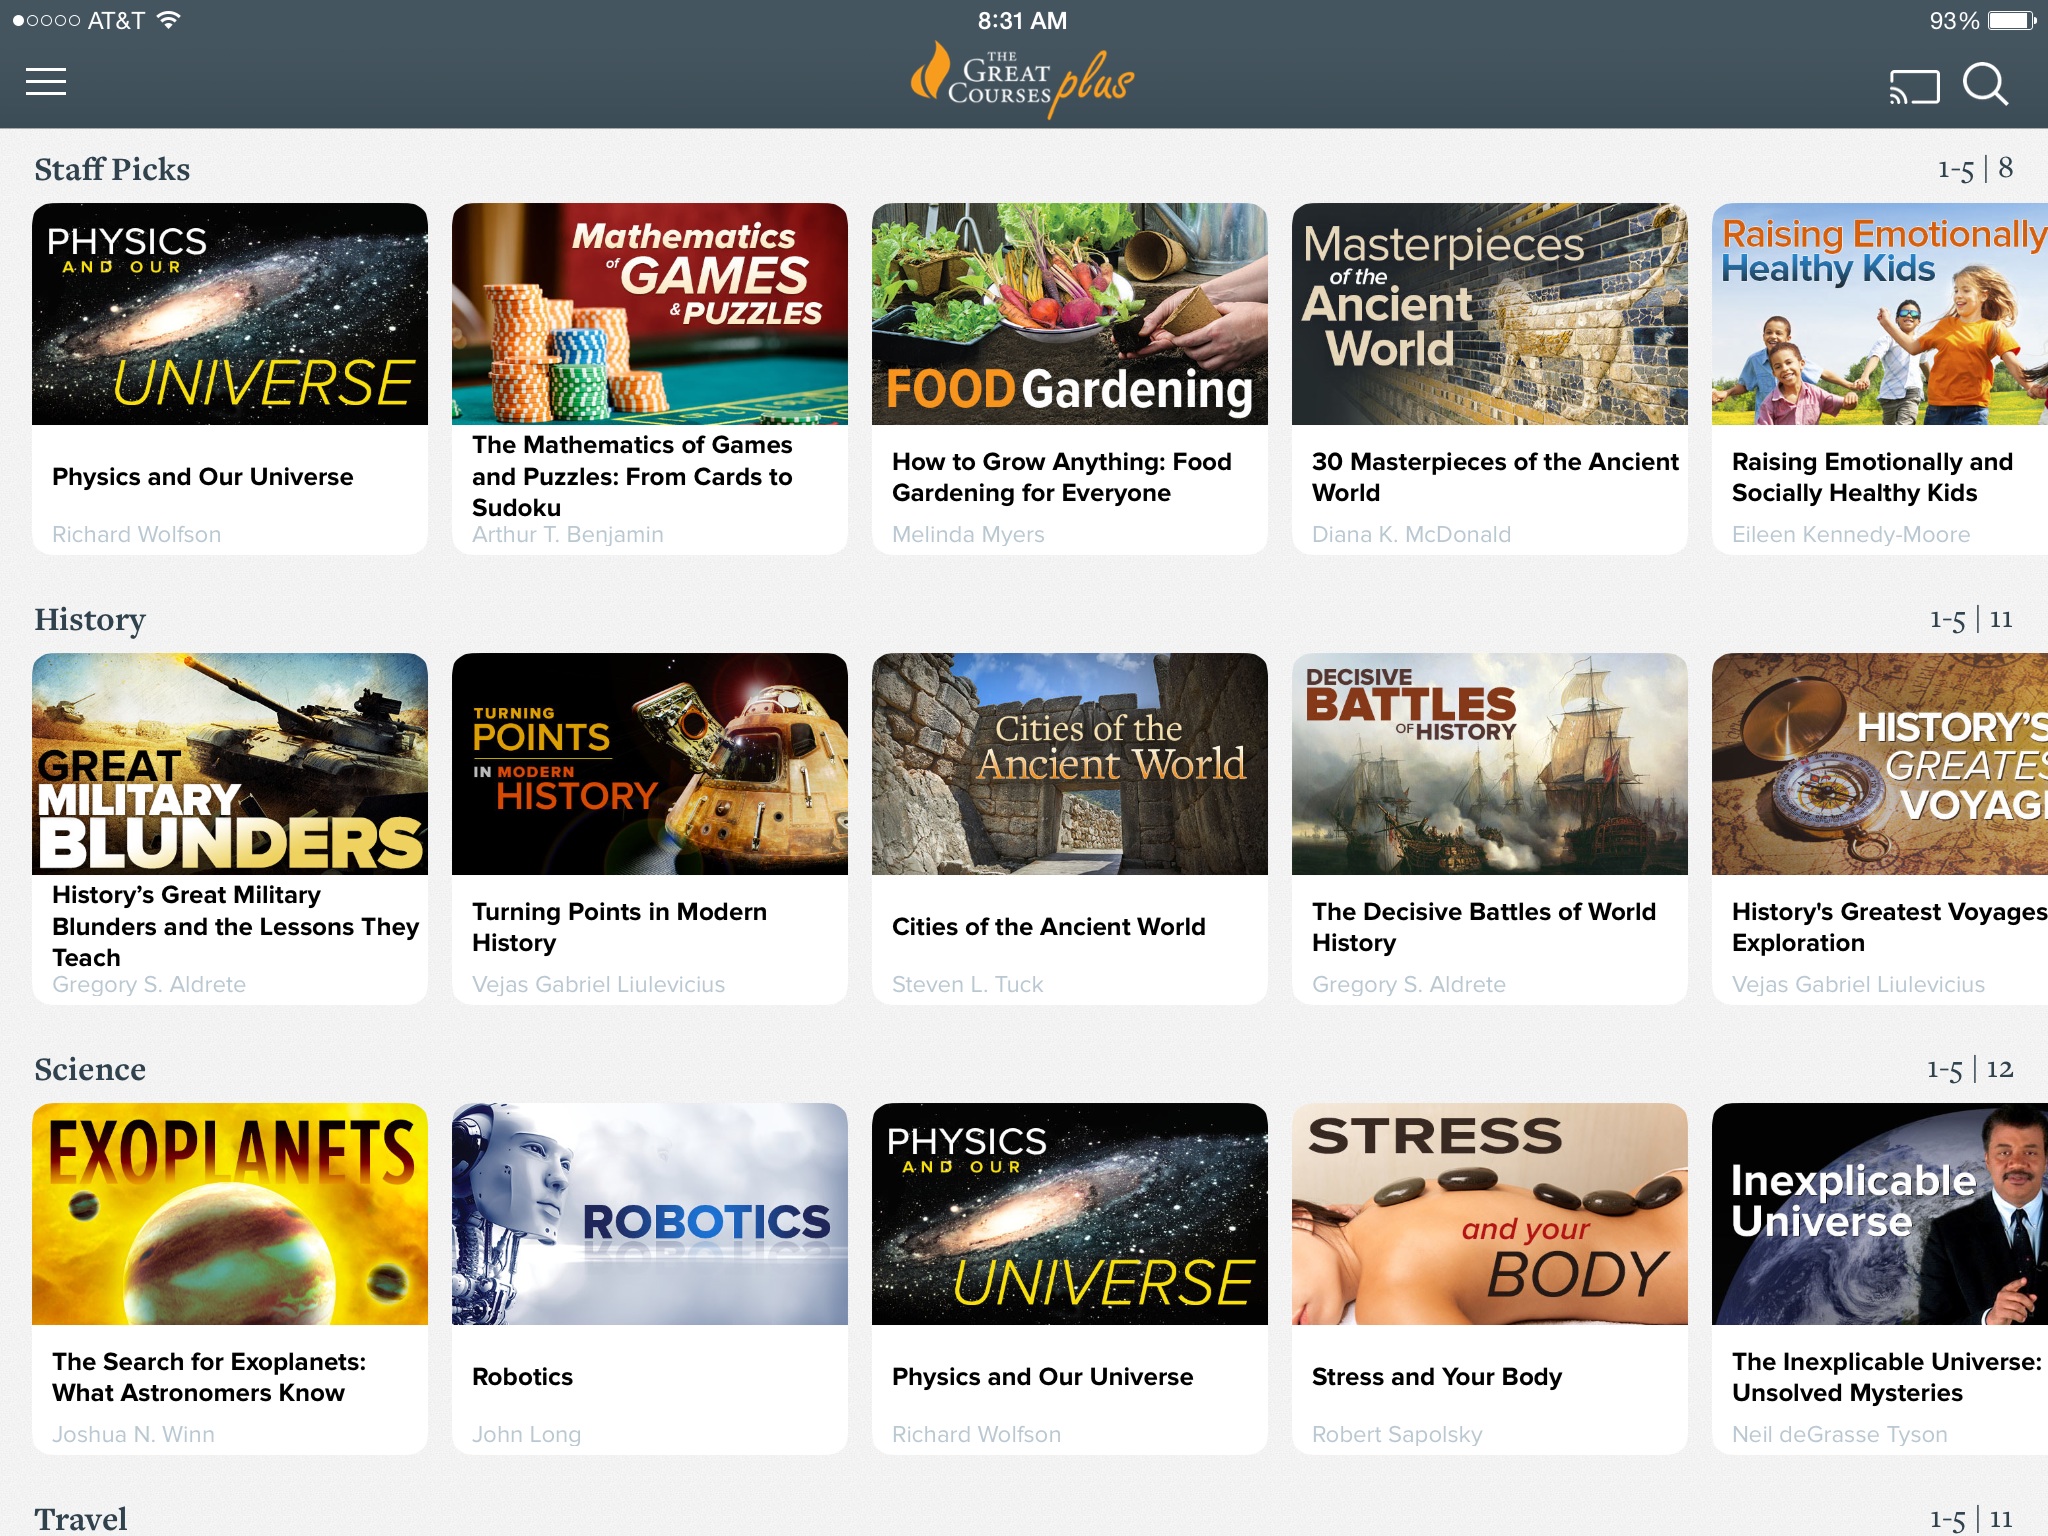Tap the Staff Picks section heading
Screen dimensions: 2048x1536
click(x=112, y=169)
